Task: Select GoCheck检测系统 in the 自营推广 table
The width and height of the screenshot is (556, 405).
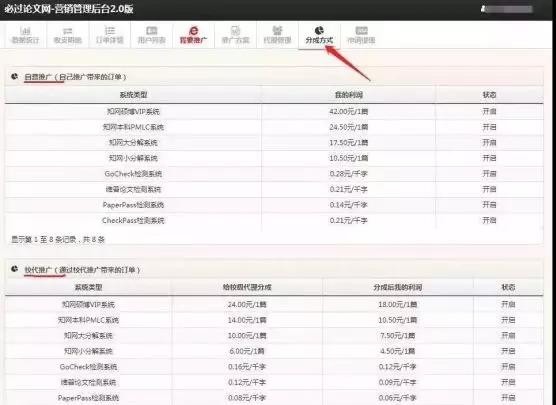Action: pos(133,174)
